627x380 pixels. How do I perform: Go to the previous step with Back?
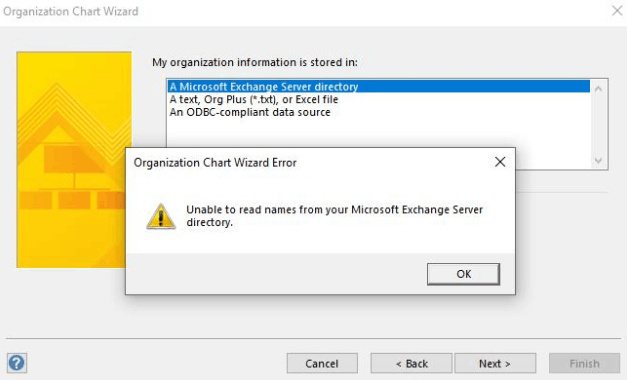411,363
